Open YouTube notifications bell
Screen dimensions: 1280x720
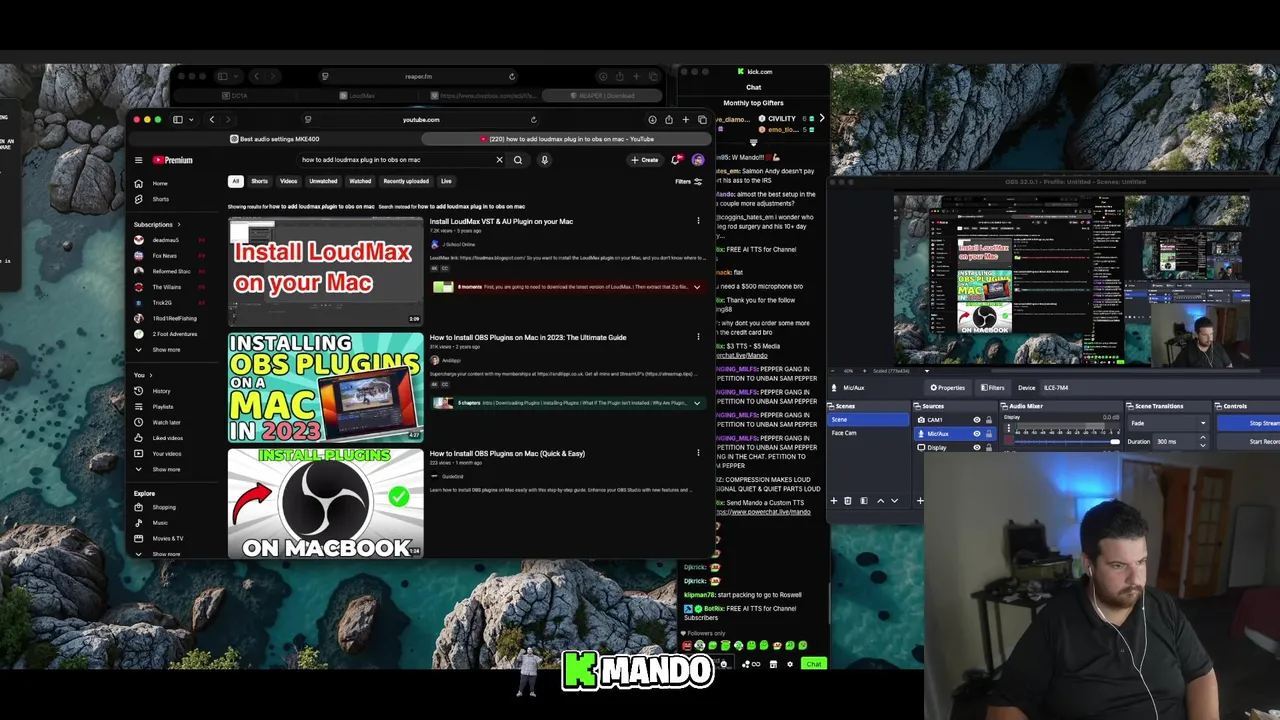point(677,160)
